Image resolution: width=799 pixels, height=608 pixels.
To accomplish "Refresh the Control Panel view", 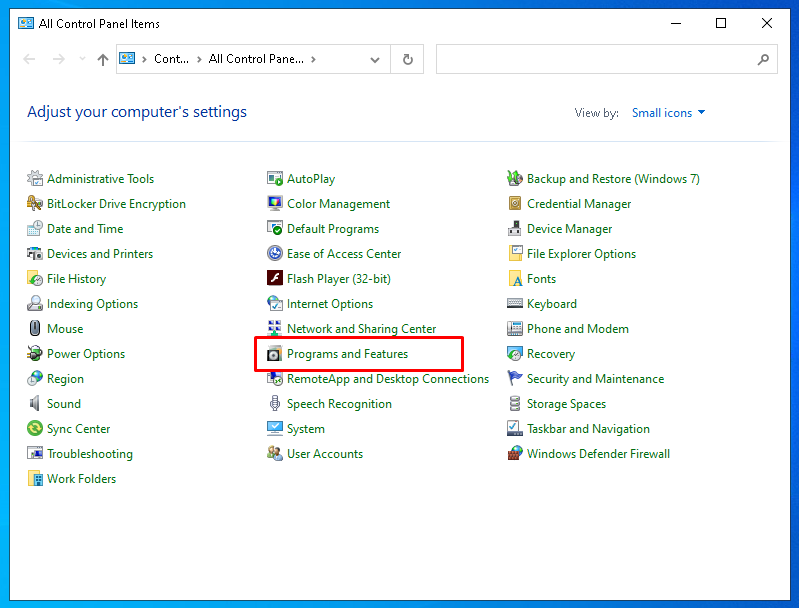I will tap(407, 59).
